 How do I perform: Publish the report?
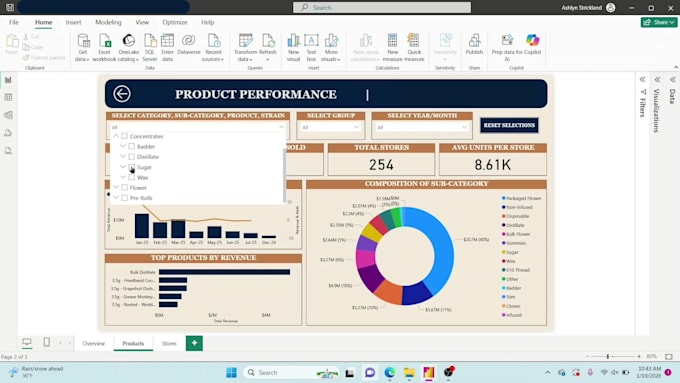(474, 44)
